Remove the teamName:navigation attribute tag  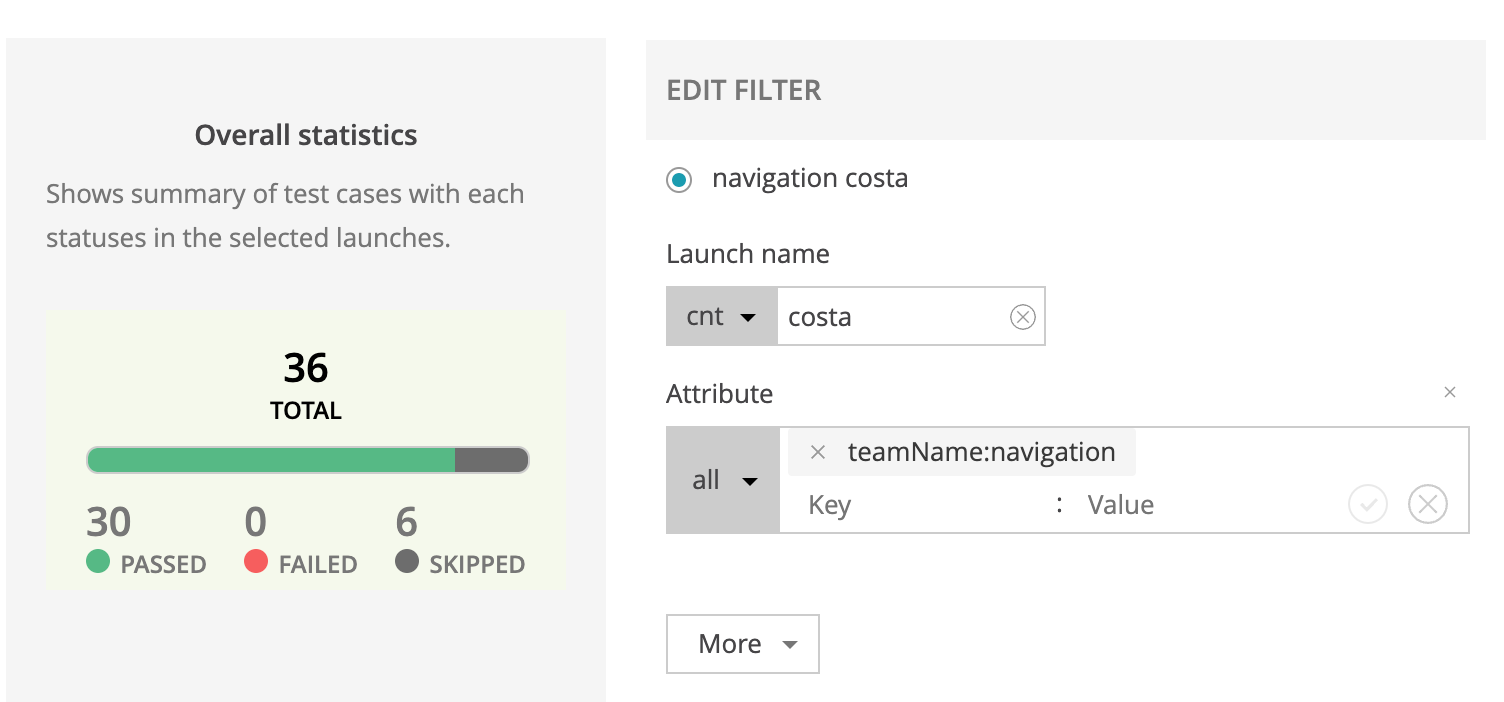coord(817,452)
